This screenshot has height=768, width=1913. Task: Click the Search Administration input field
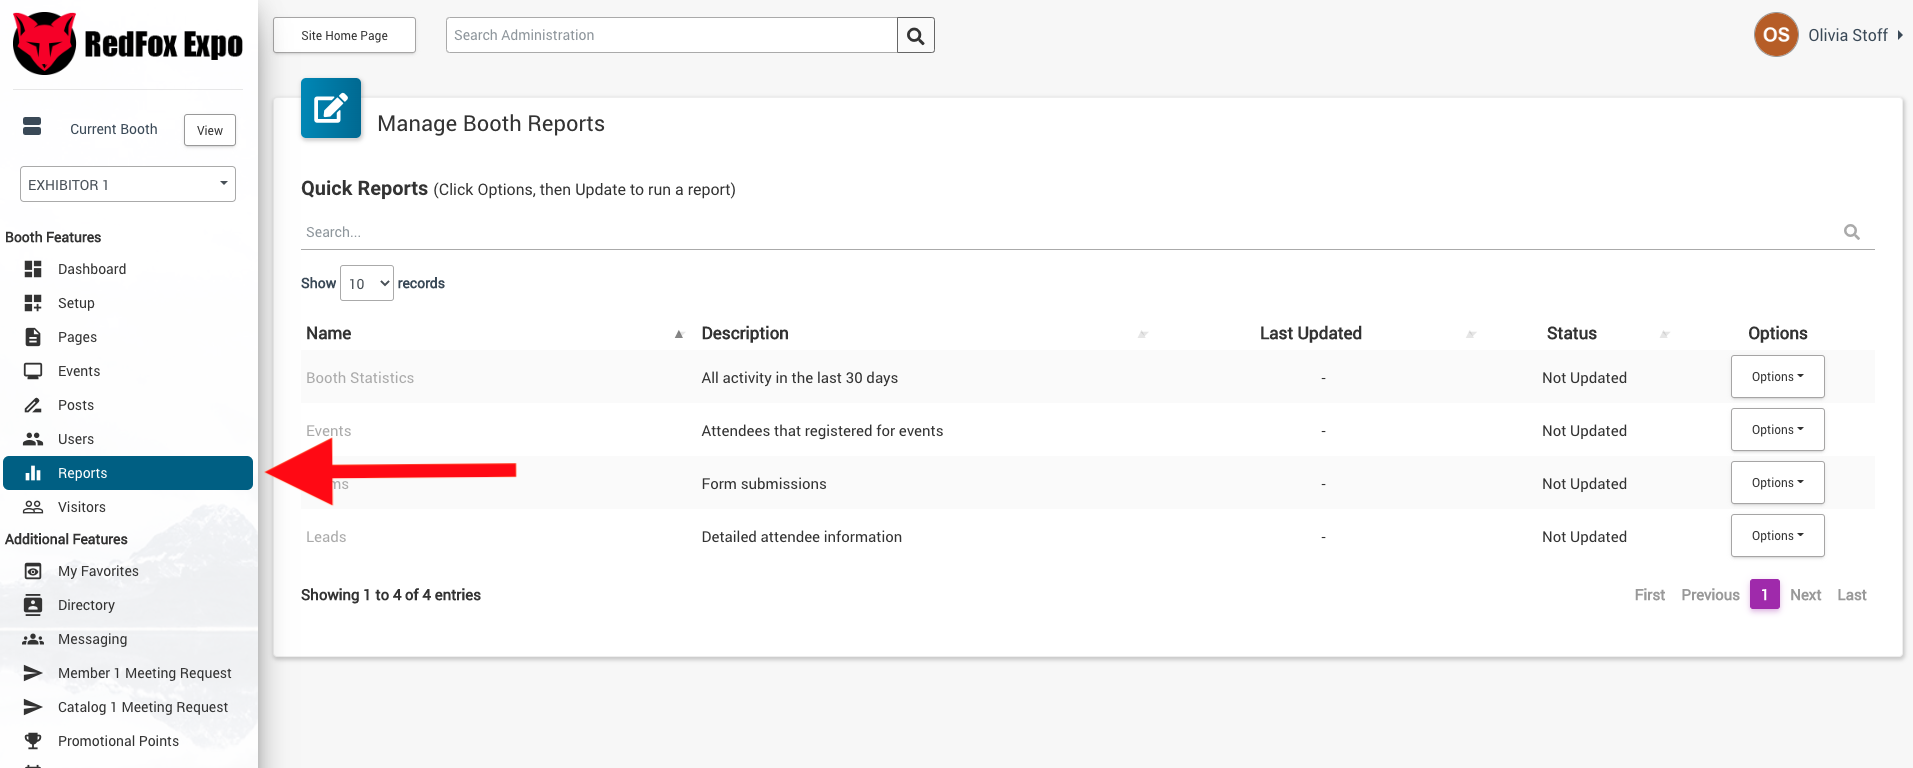[x=672, y=35]
